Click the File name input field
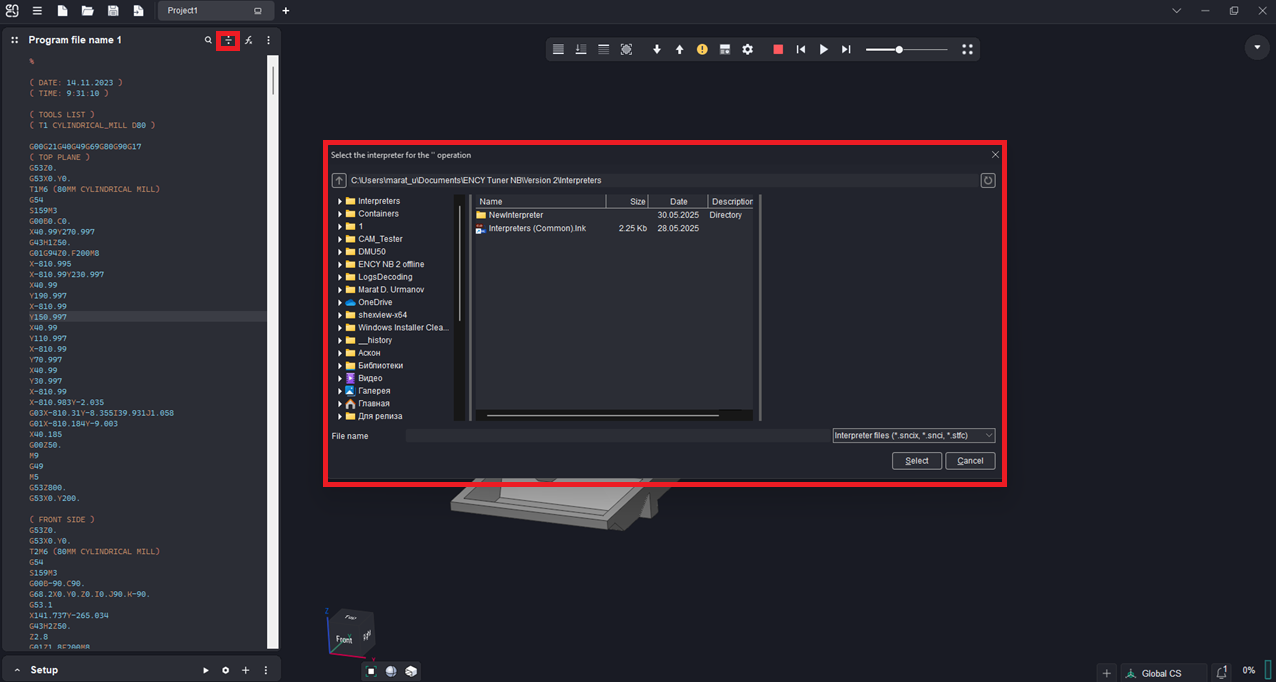Viewport: 1277px width, 683px height. point(616,436)
